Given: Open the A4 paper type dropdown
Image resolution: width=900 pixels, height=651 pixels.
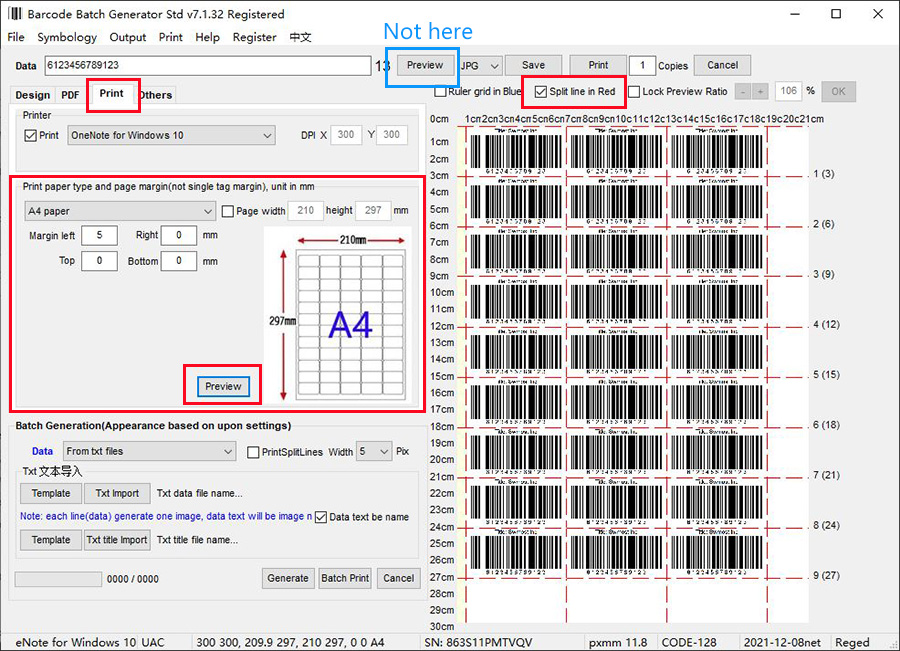Looking at the screenshot, I should coord(120,211).
